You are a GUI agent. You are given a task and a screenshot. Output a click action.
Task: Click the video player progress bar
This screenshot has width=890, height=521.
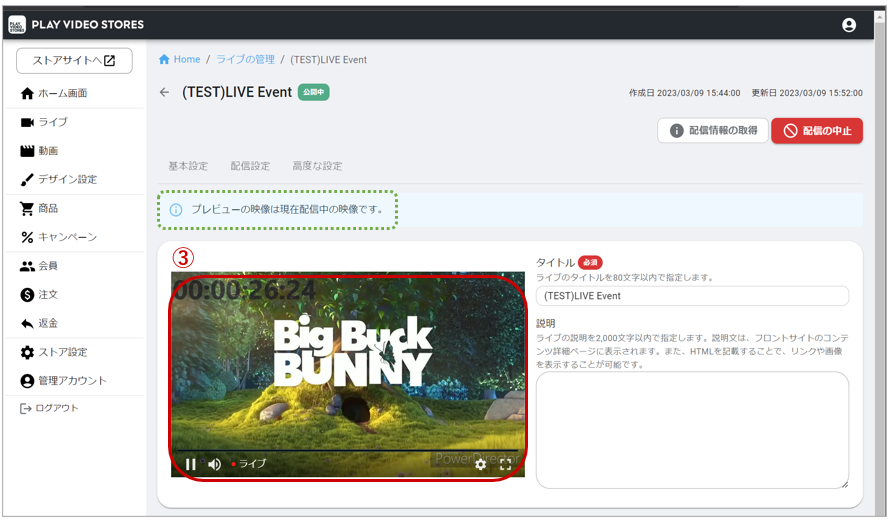tap(347, 451)
